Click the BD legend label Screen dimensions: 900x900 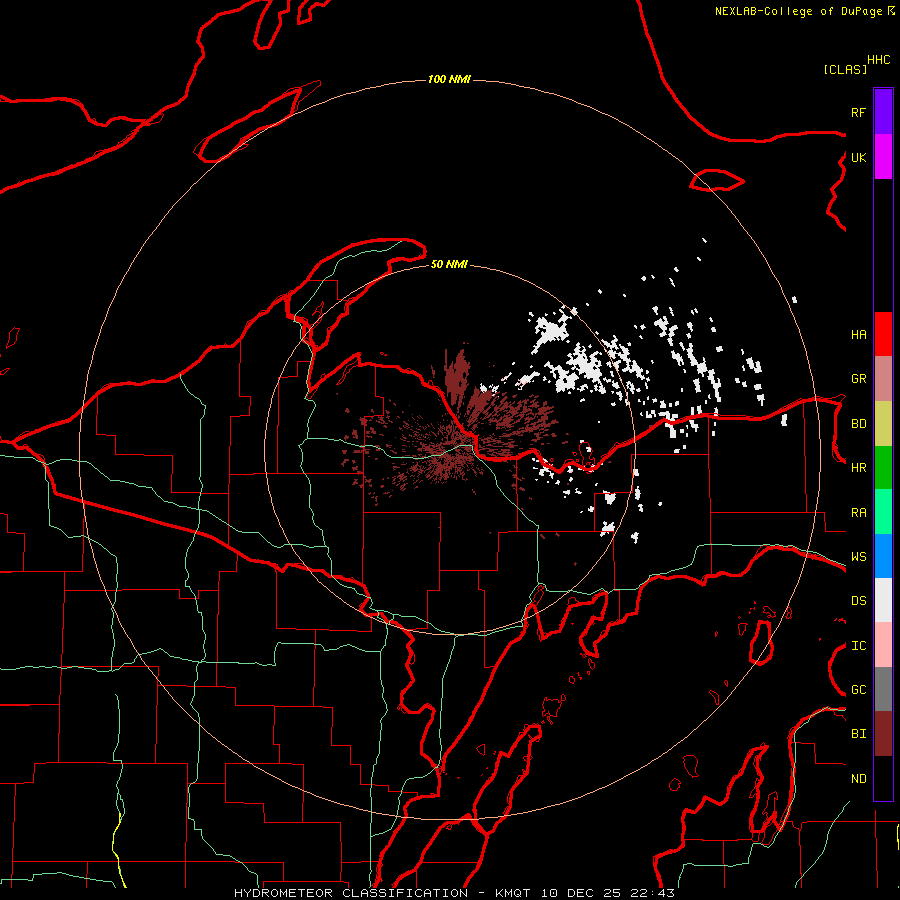[x=858, y=424]
